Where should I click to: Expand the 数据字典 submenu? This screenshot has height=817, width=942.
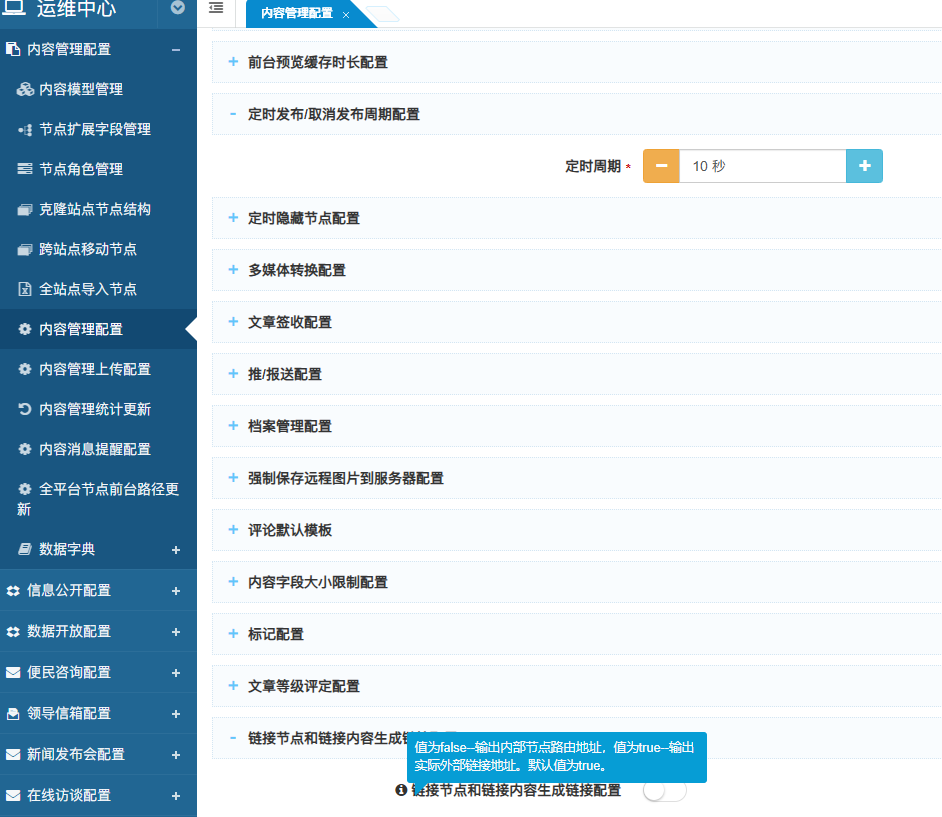176,550
